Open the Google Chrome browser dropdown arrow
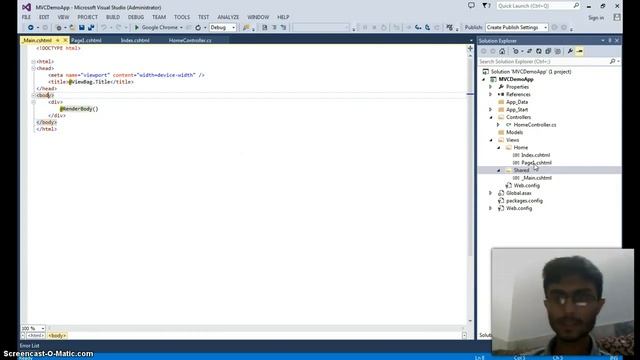 [x=181, y=27]
